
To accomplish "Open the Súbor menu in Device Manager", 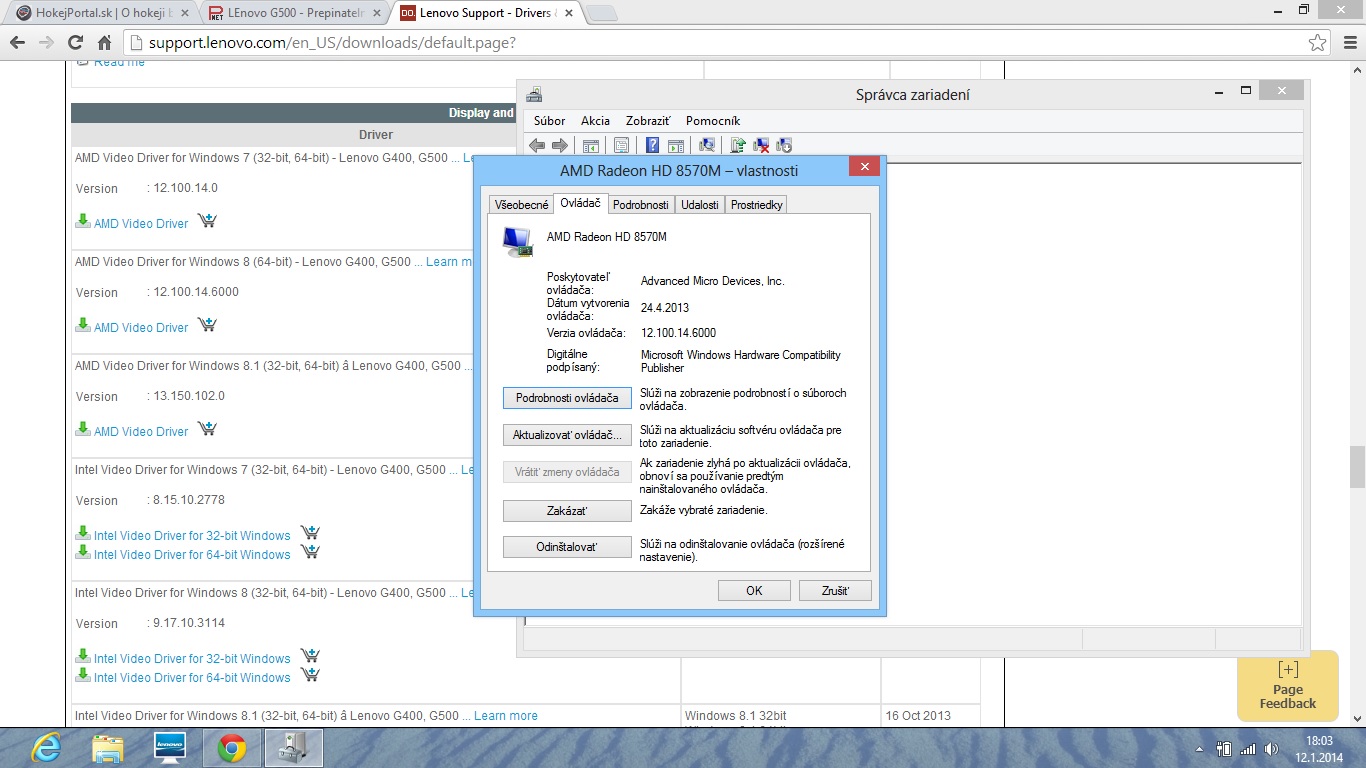I will [x=550, y=120].
